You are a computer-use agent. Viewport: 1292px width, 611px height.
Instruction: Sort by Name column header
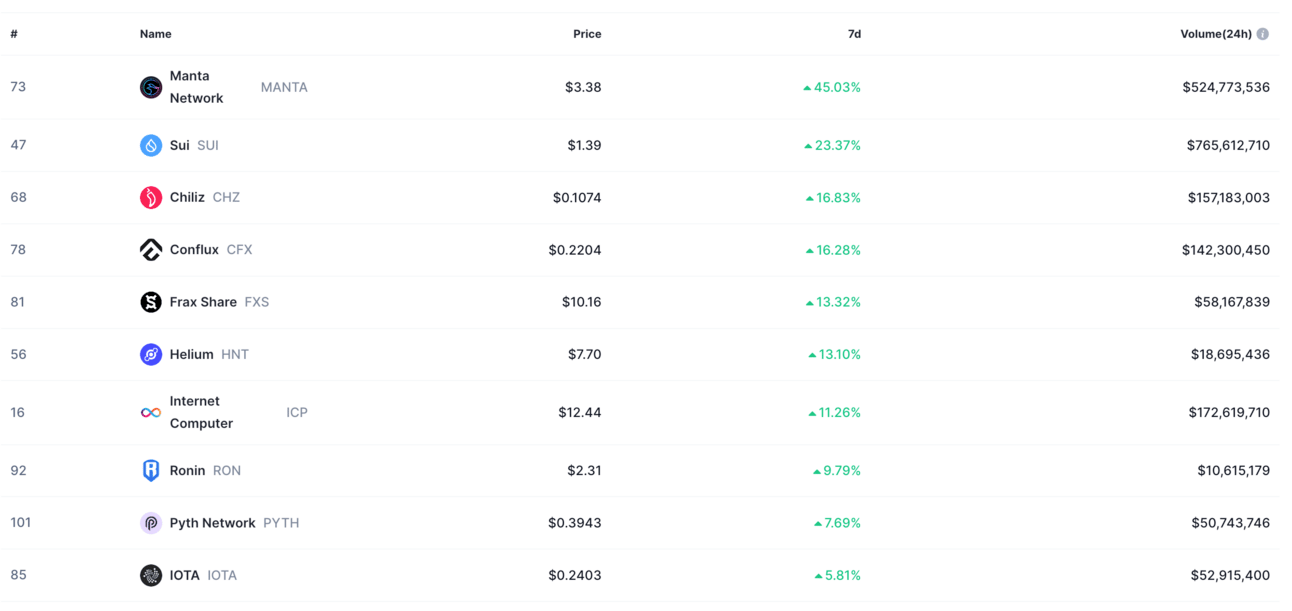155,34
